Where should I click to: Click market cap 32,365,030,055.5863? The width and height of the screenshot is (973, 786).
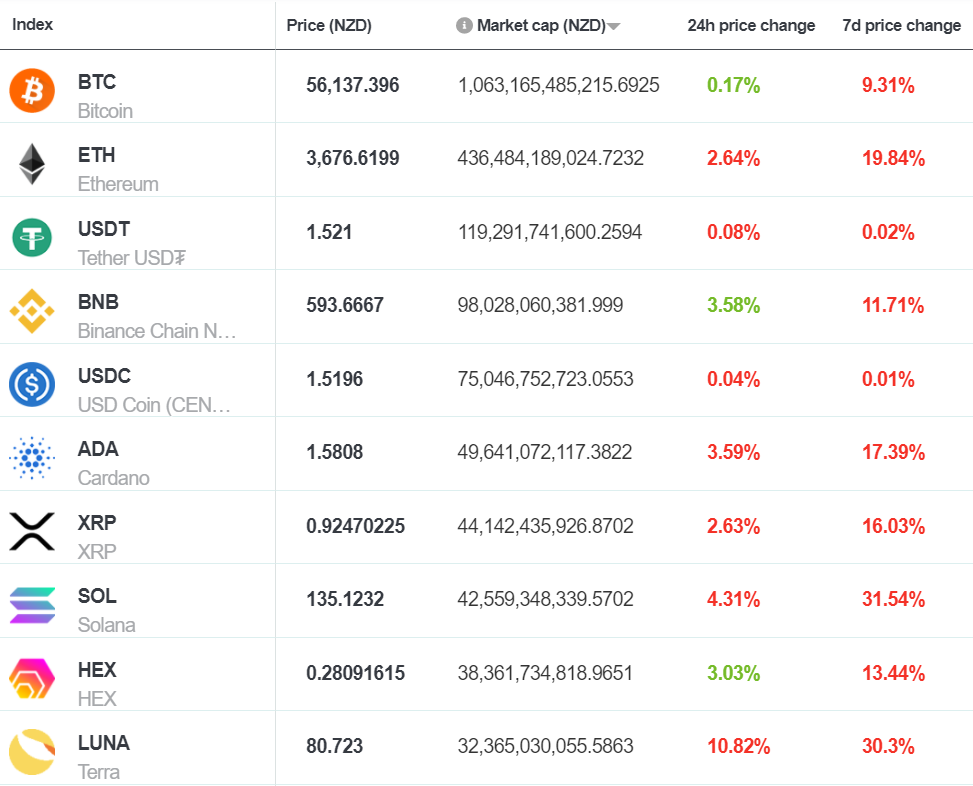click(545, 746)
